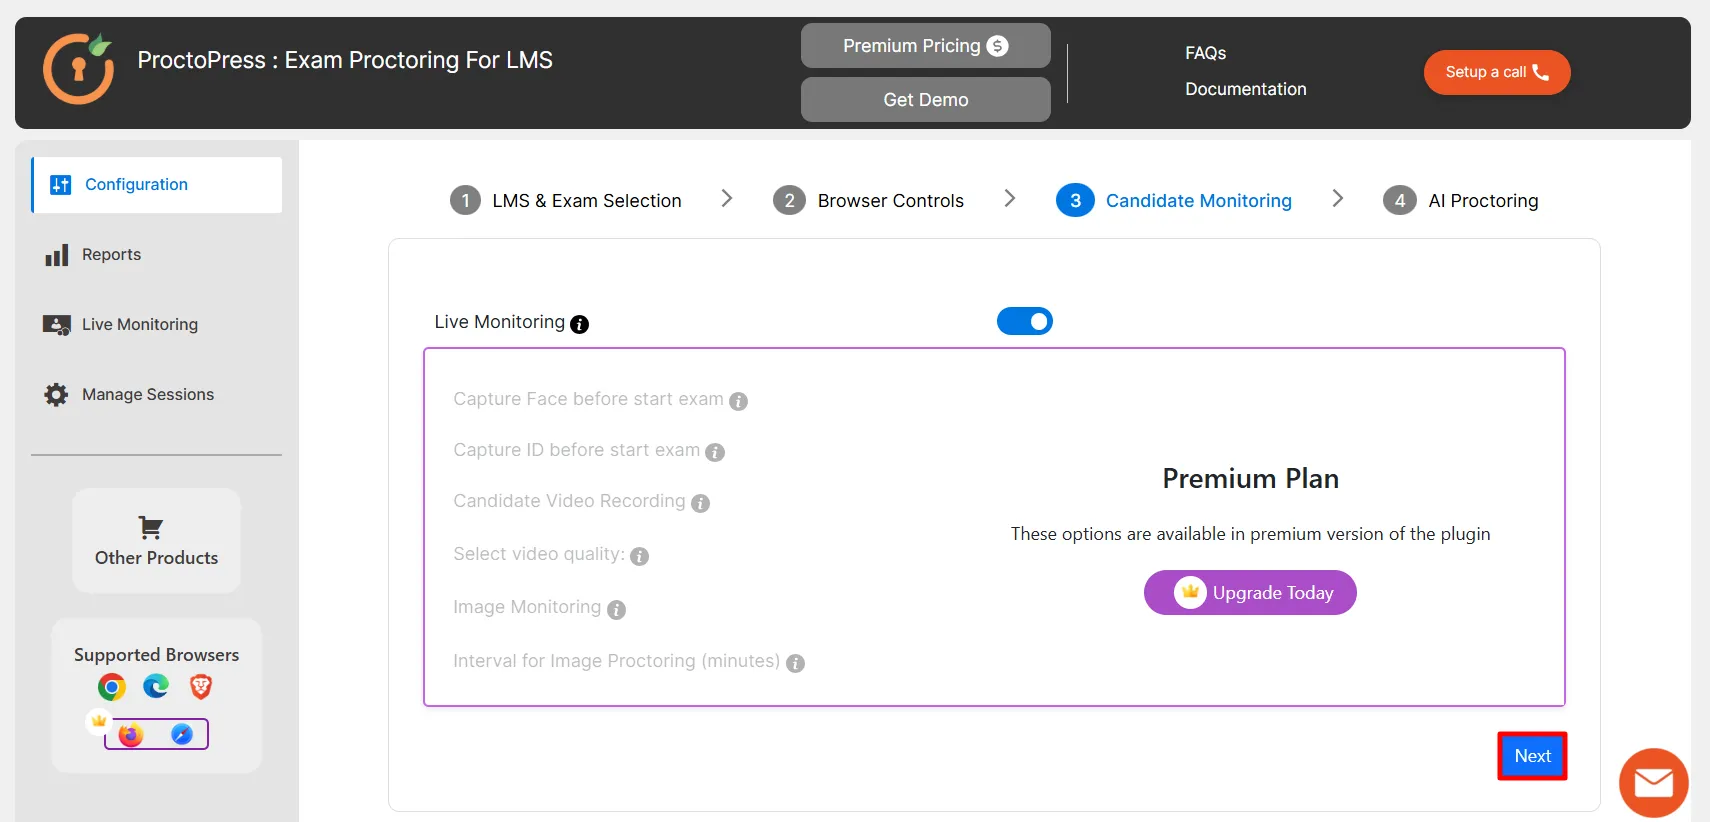Image resolution: width=1710 pixels, height=822 pixels.
Task: Click info icon beside Image Monitoring
Action: [616, 610]
